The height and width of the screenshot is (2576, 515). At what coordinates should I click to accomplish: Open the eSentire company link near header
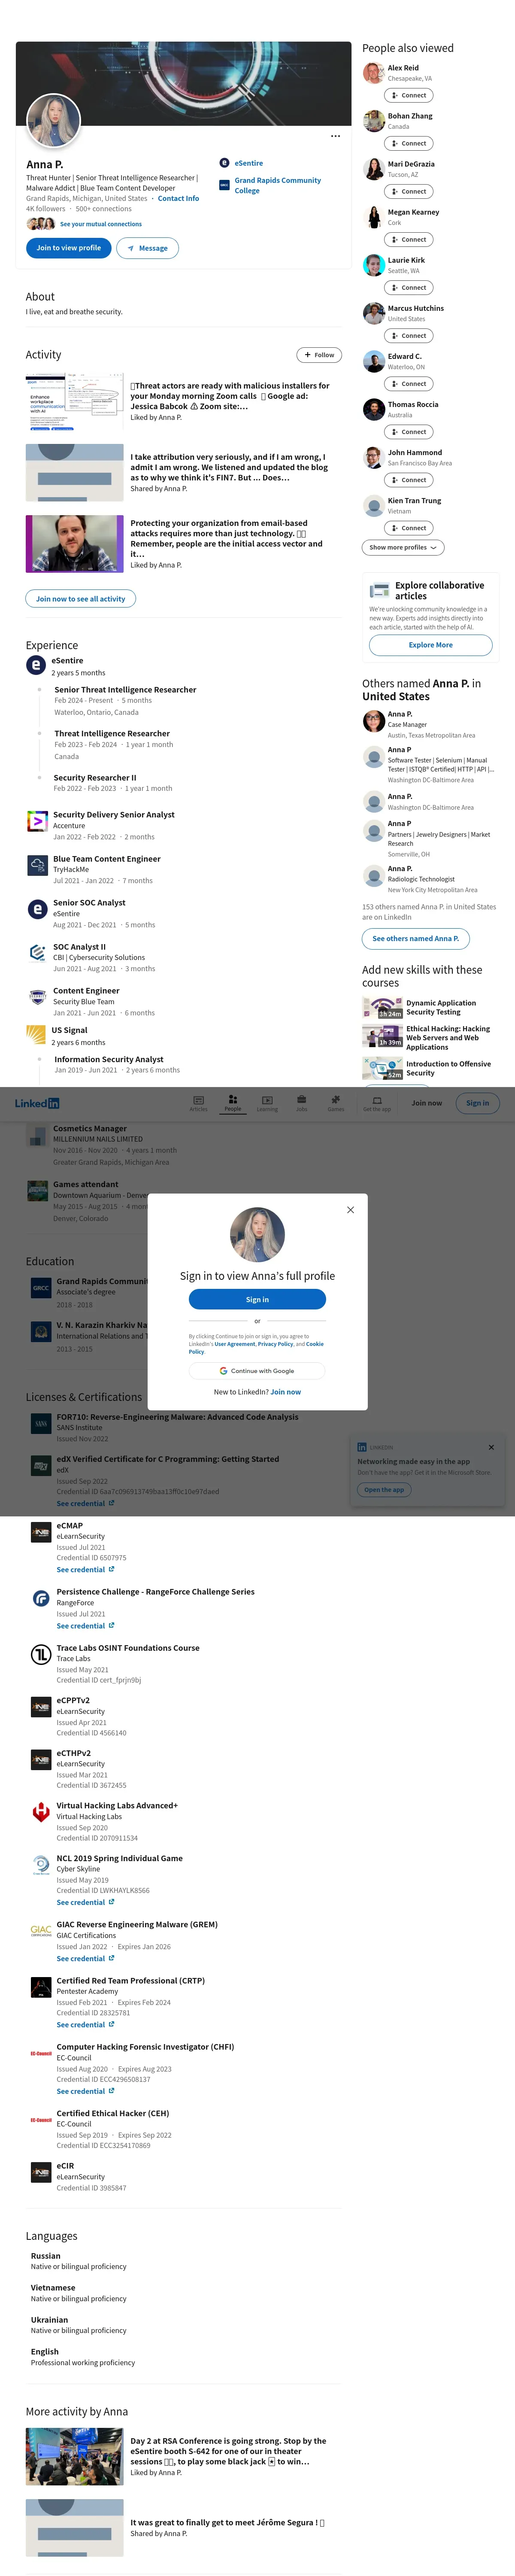(249, 163)
